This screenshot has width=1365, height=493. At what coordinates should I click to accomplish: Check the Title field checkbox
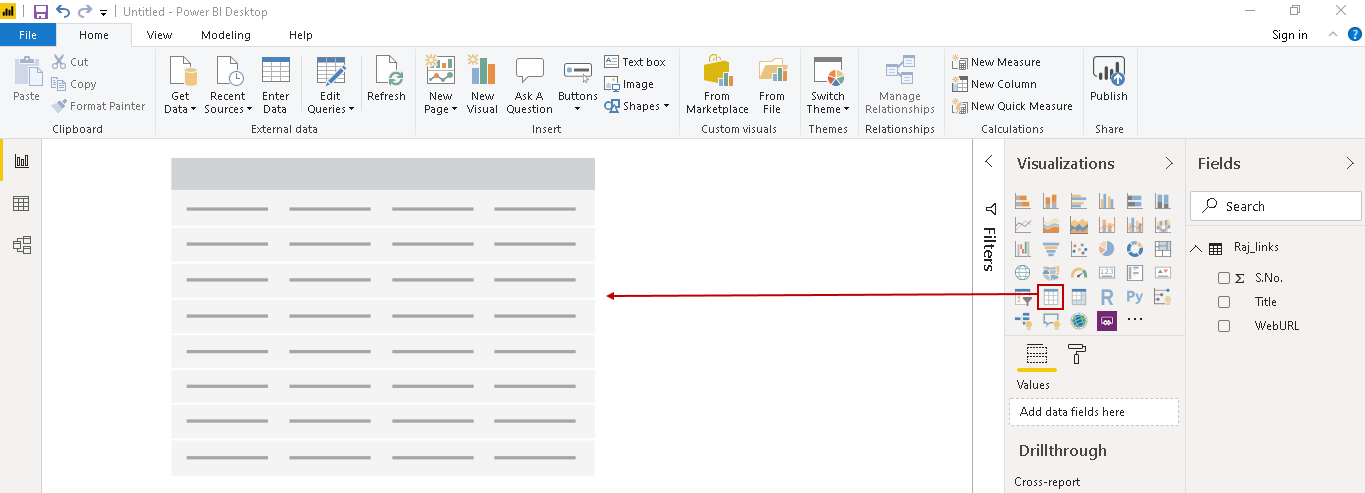click(1224, 302)
